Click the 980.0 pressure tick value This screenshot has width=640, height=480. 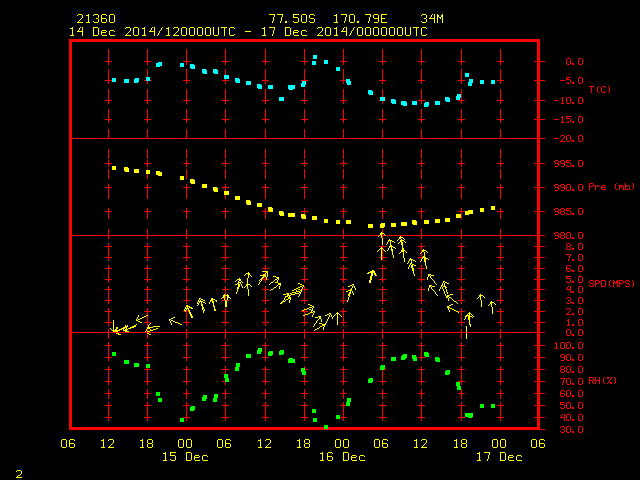[x=569, y=236]
